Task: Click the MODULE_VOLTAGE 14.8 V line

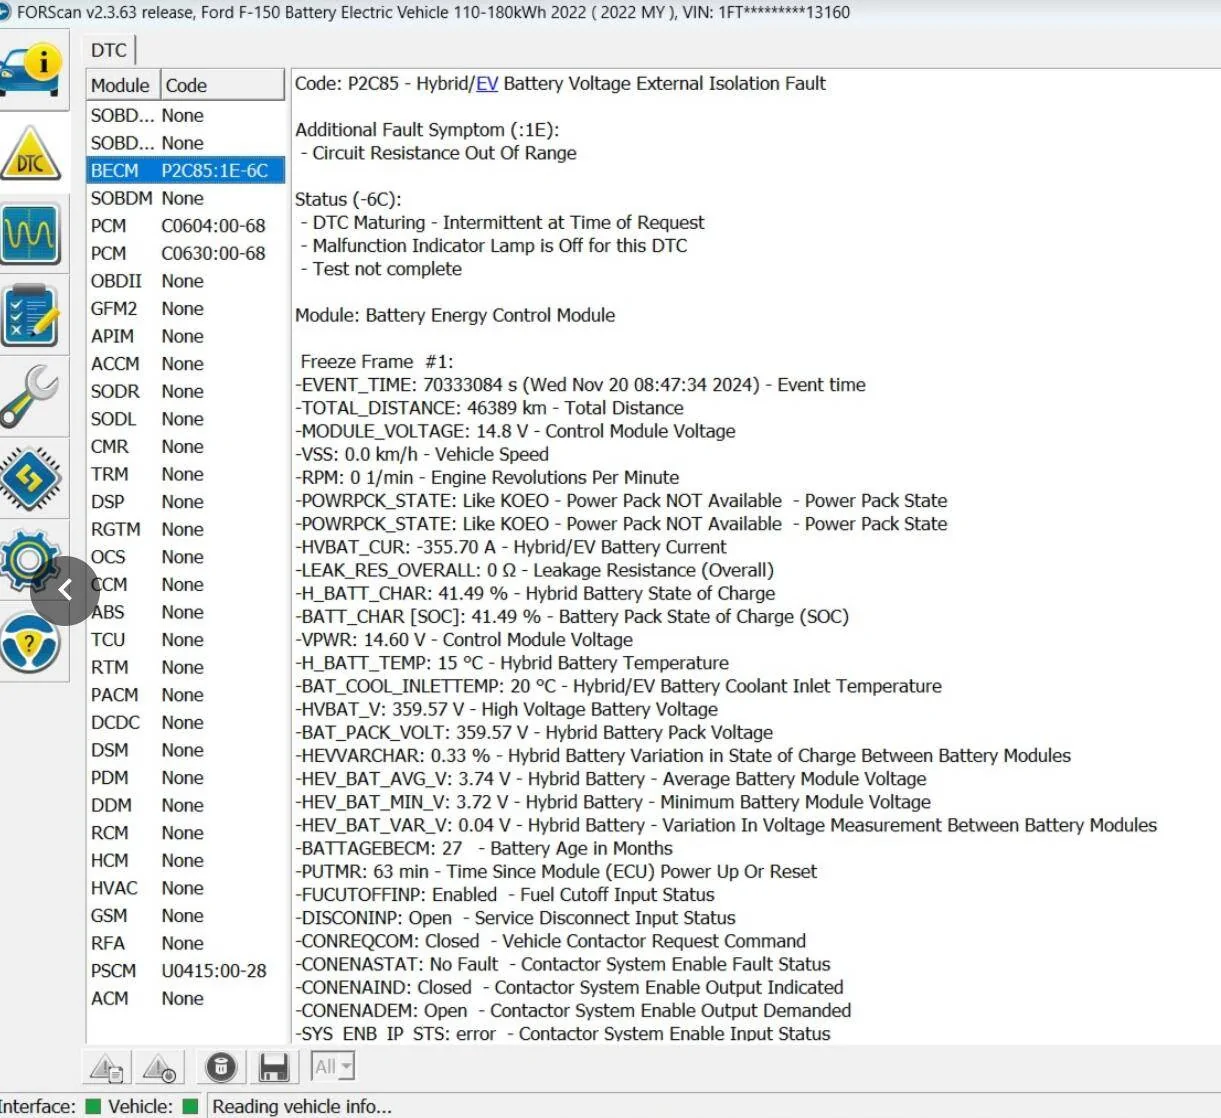Action: (515, 431)
